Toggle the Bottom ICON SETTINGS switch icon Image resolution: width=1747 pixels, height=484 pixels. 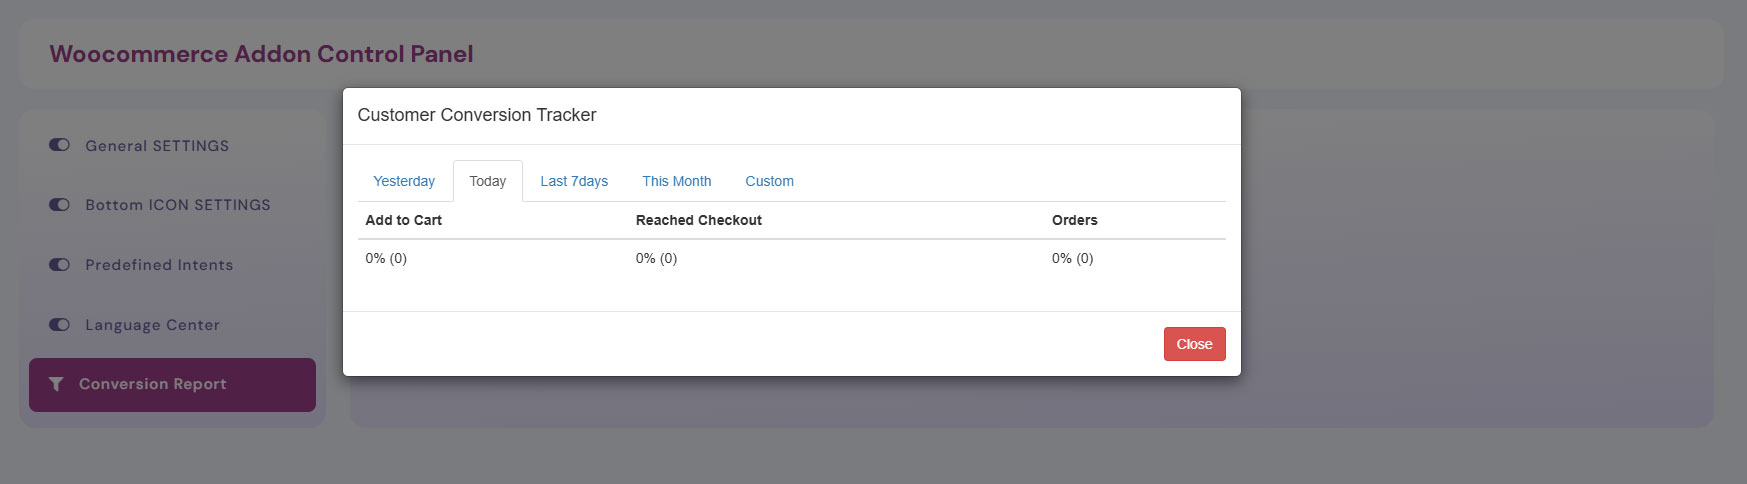point(59,205)
